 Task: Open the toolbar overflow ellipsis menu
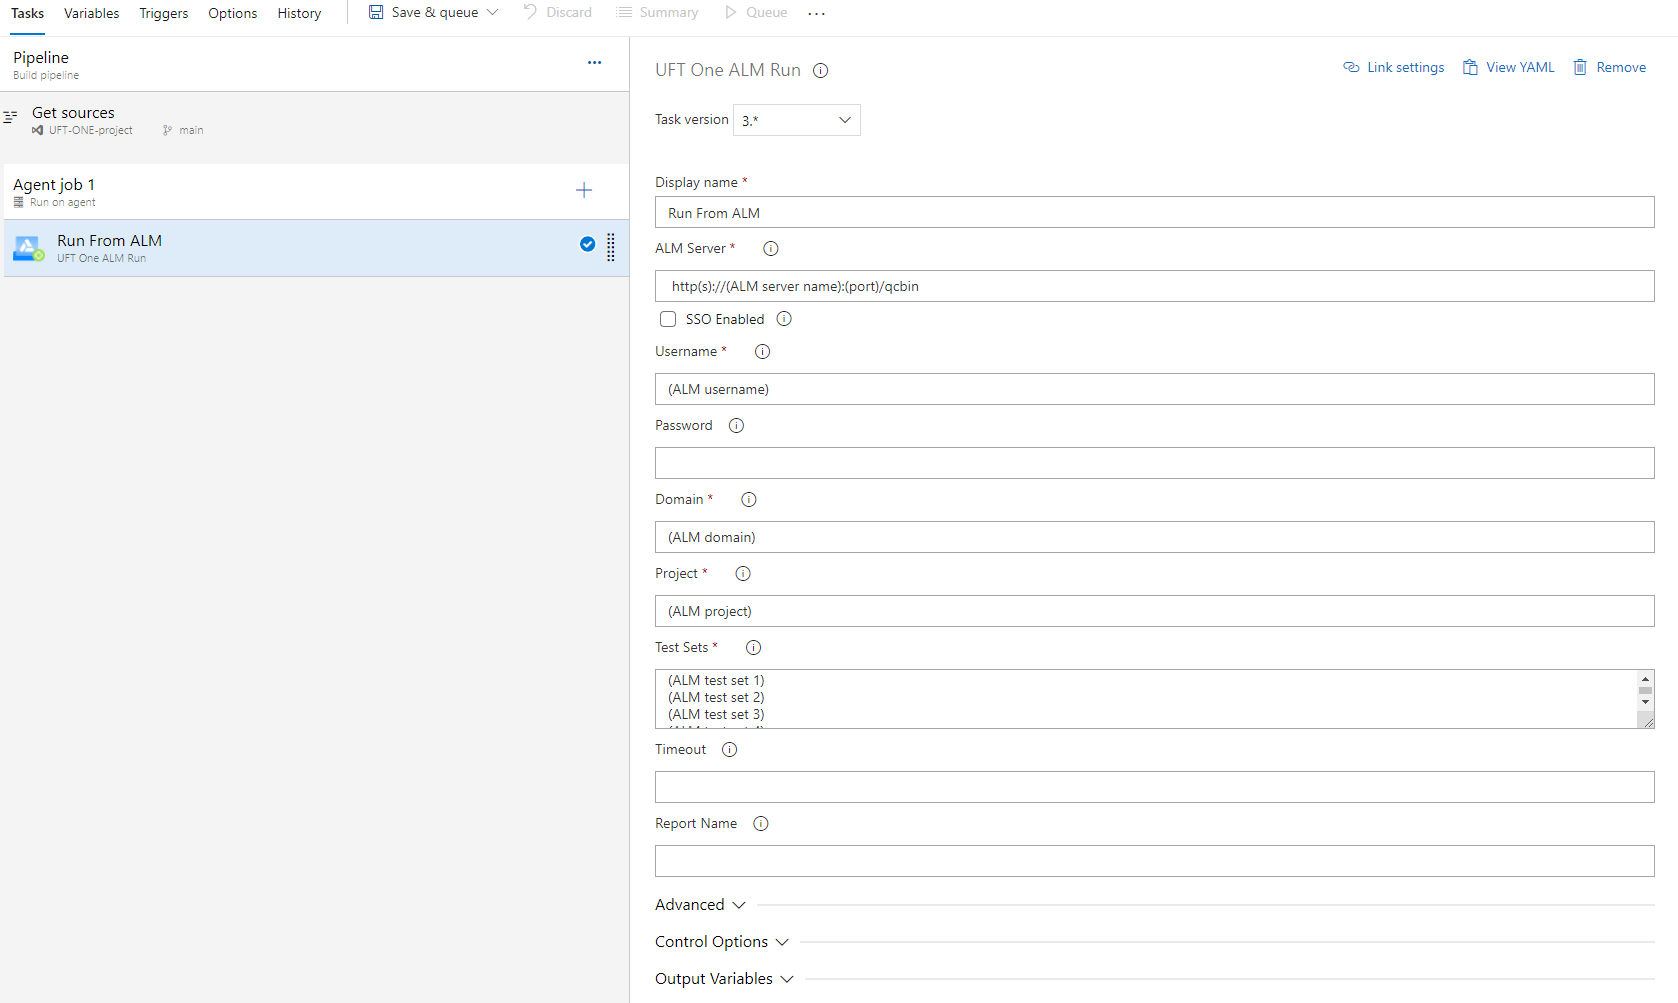pyautogui.click(x=816, y=14)
